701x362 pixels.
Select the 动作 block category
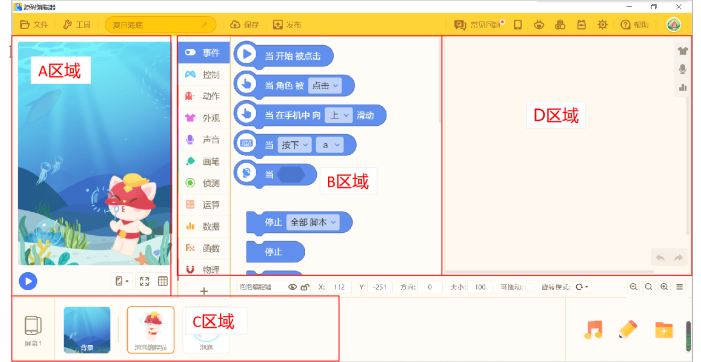click(x=204, y=96)
